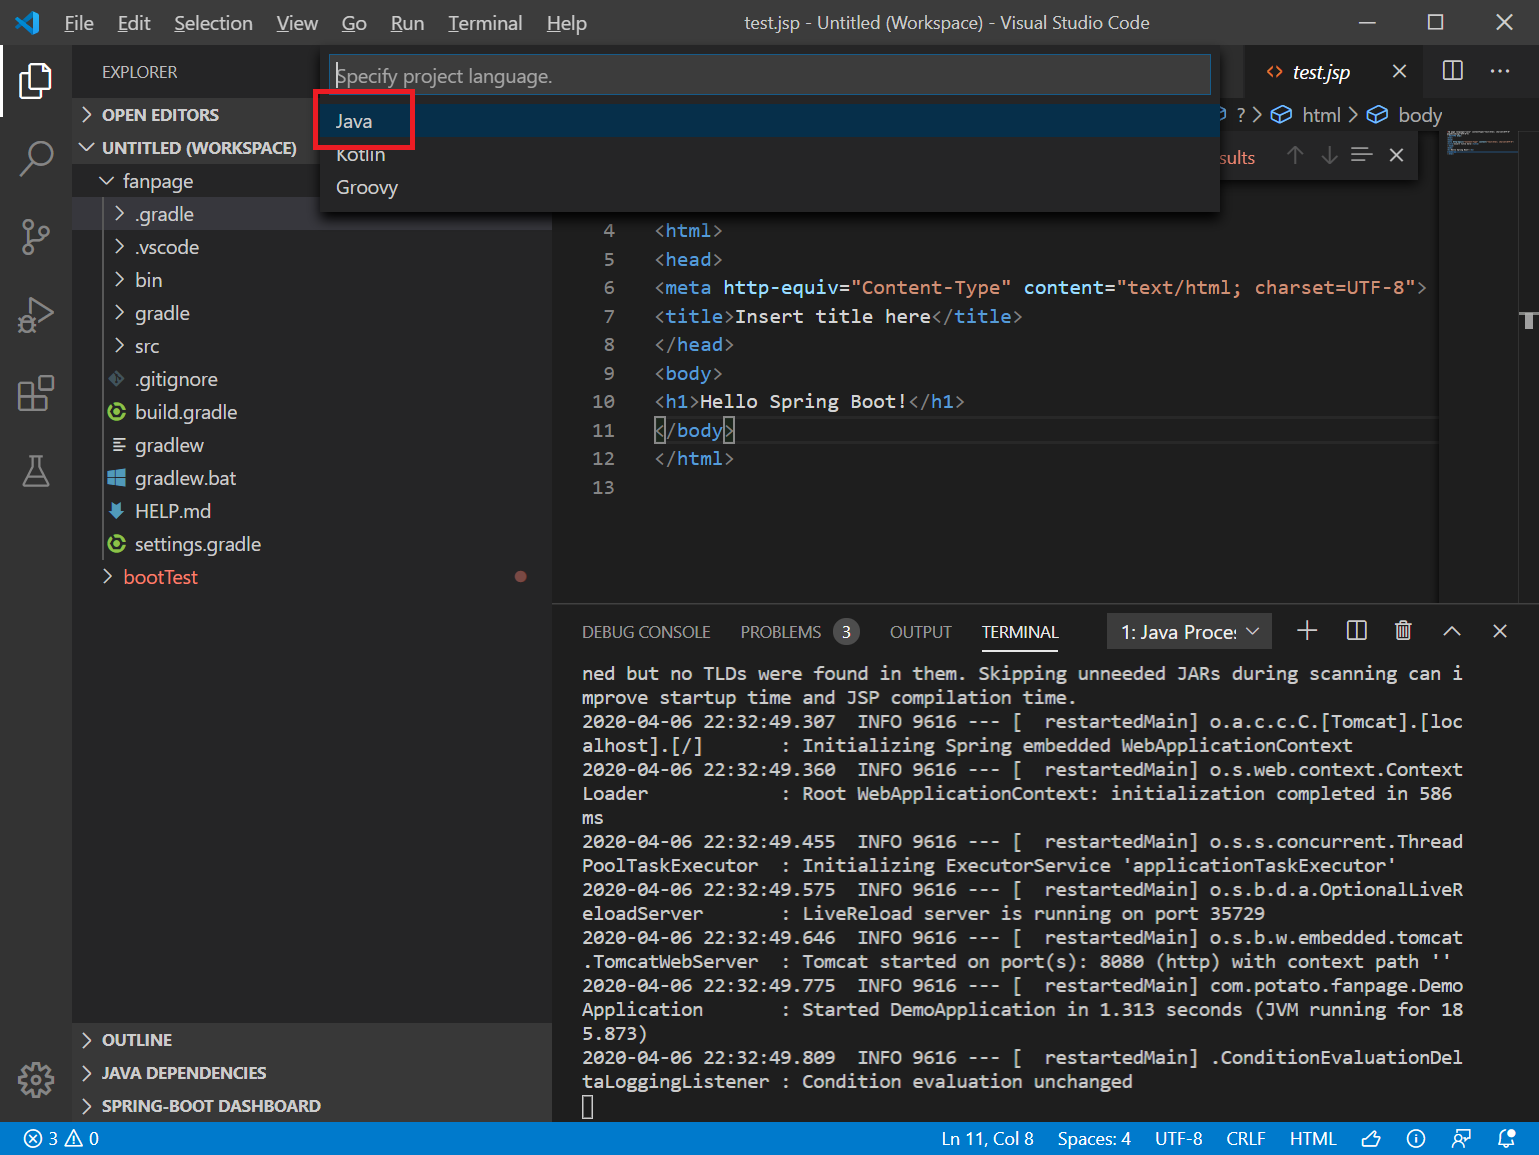Change CRLF end of line sequence
This screenshot has width=1539, height=1155.
(x=1246, y=1139)
